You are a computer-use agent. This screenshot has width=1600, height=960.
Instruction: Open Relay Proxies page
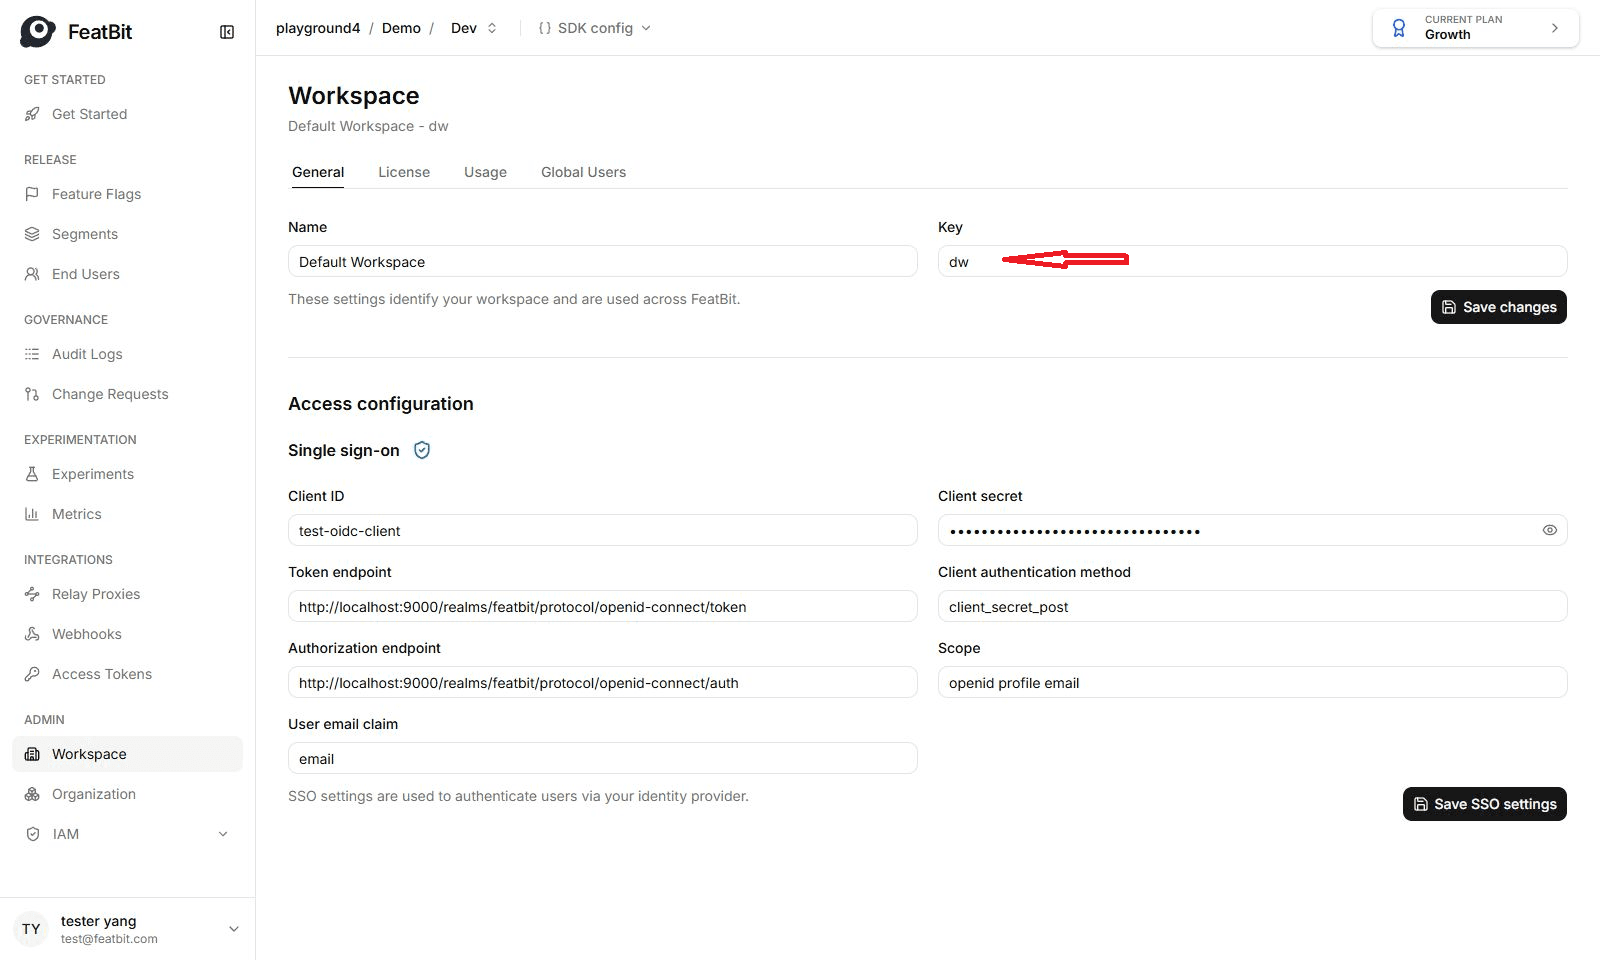point(128,594)
